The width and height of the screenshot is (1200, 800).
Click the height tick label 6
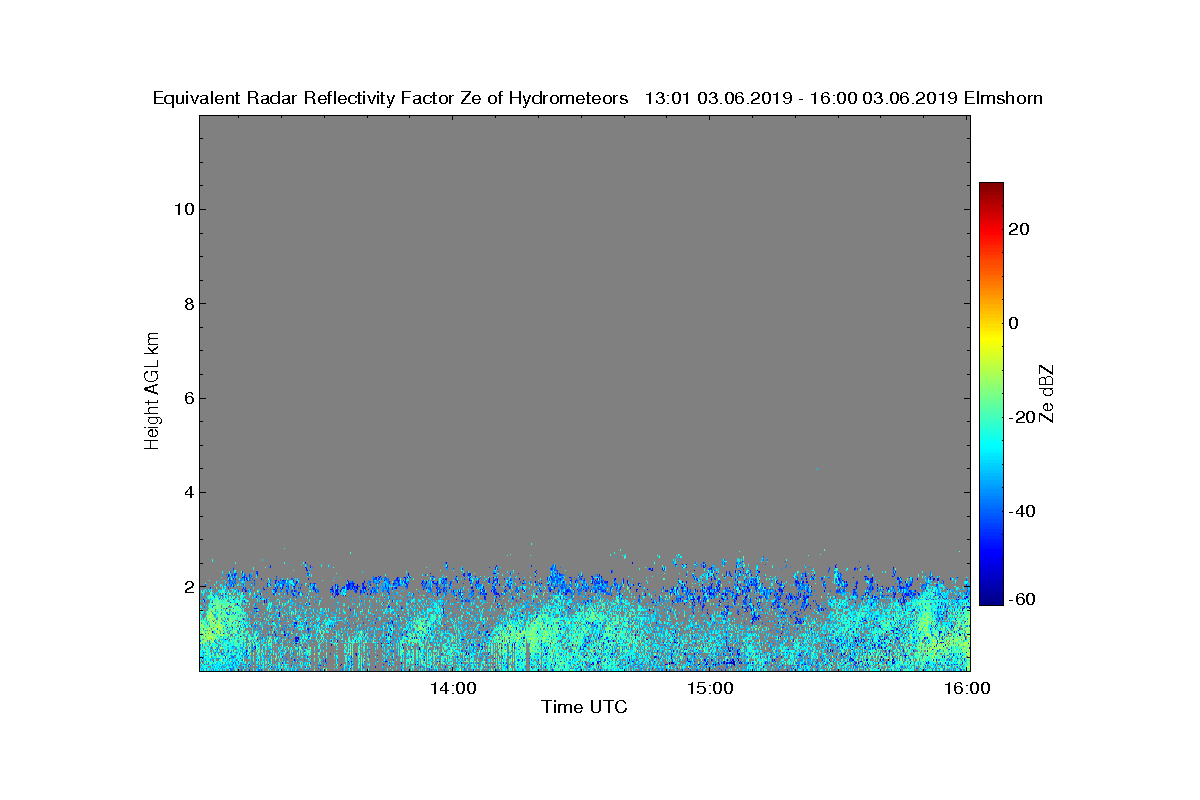click(187, 398)
